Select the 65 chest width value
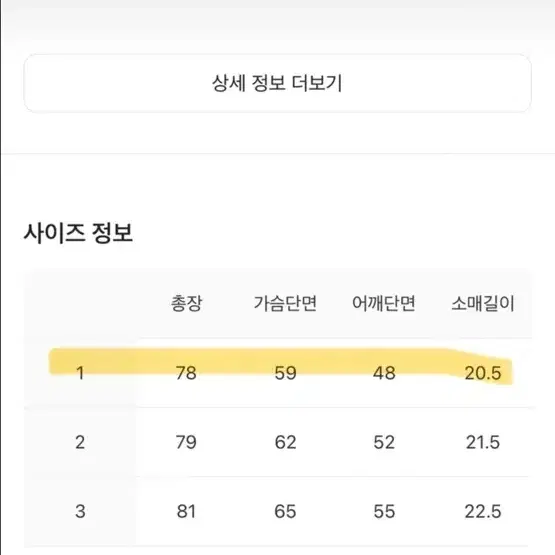 (285, 511)
